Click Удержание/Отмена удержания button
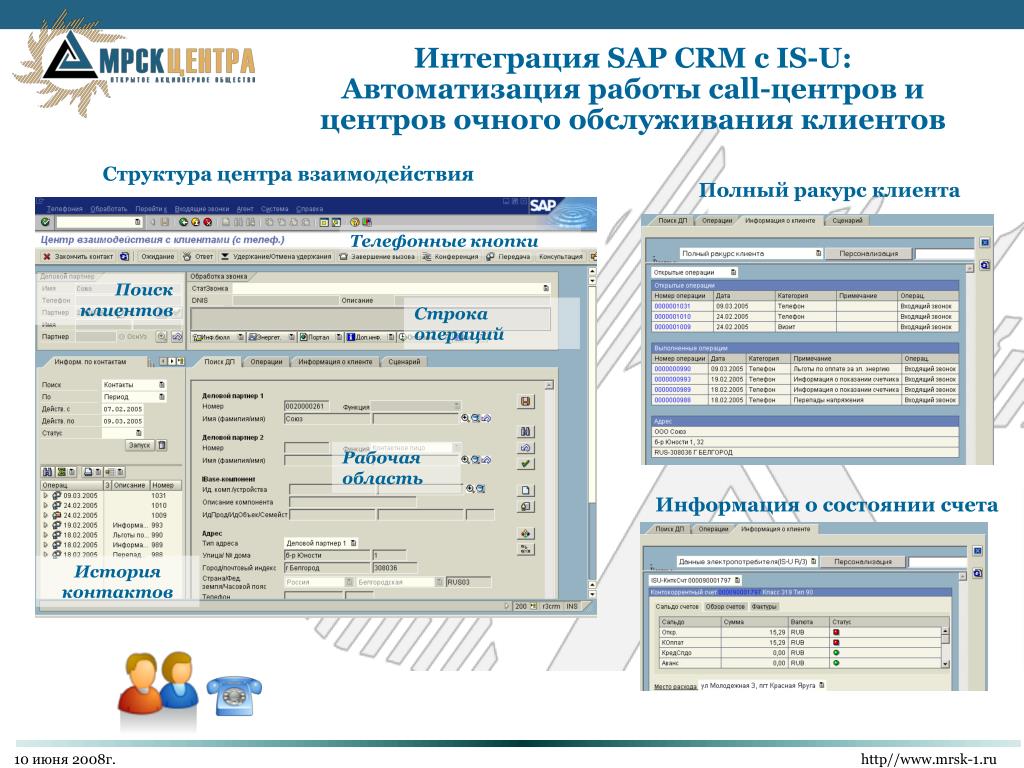The image size is (1024, 768). pyautogui.click(x=276, y=257)
